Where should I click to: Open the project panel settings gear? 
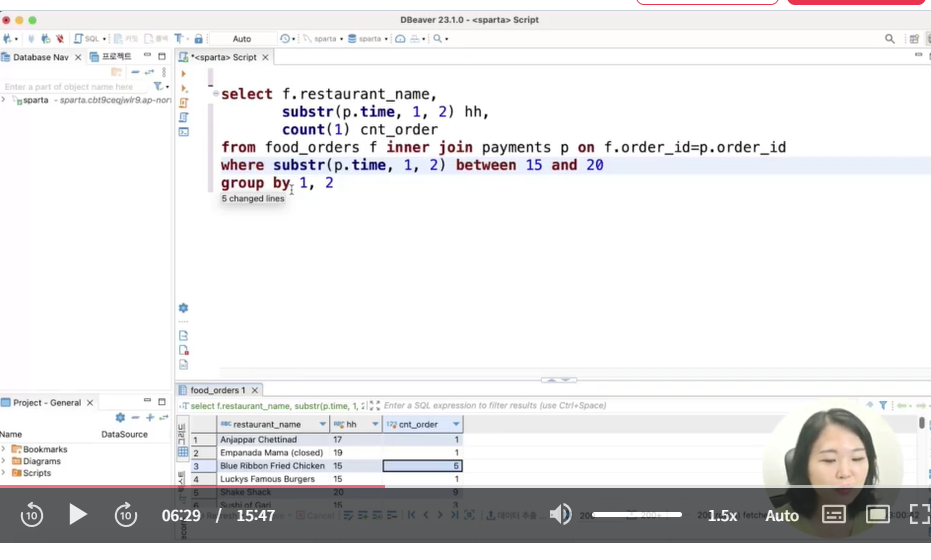120,417
